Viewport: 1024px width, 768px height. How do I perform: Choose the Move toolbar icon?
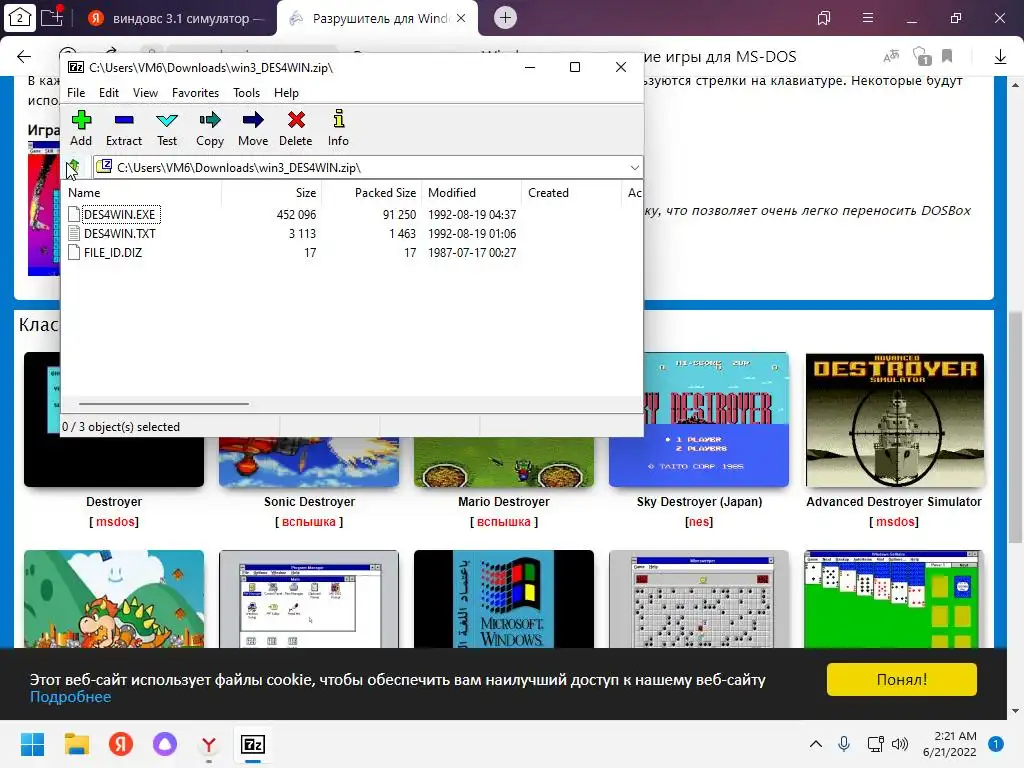coord(253,128)
